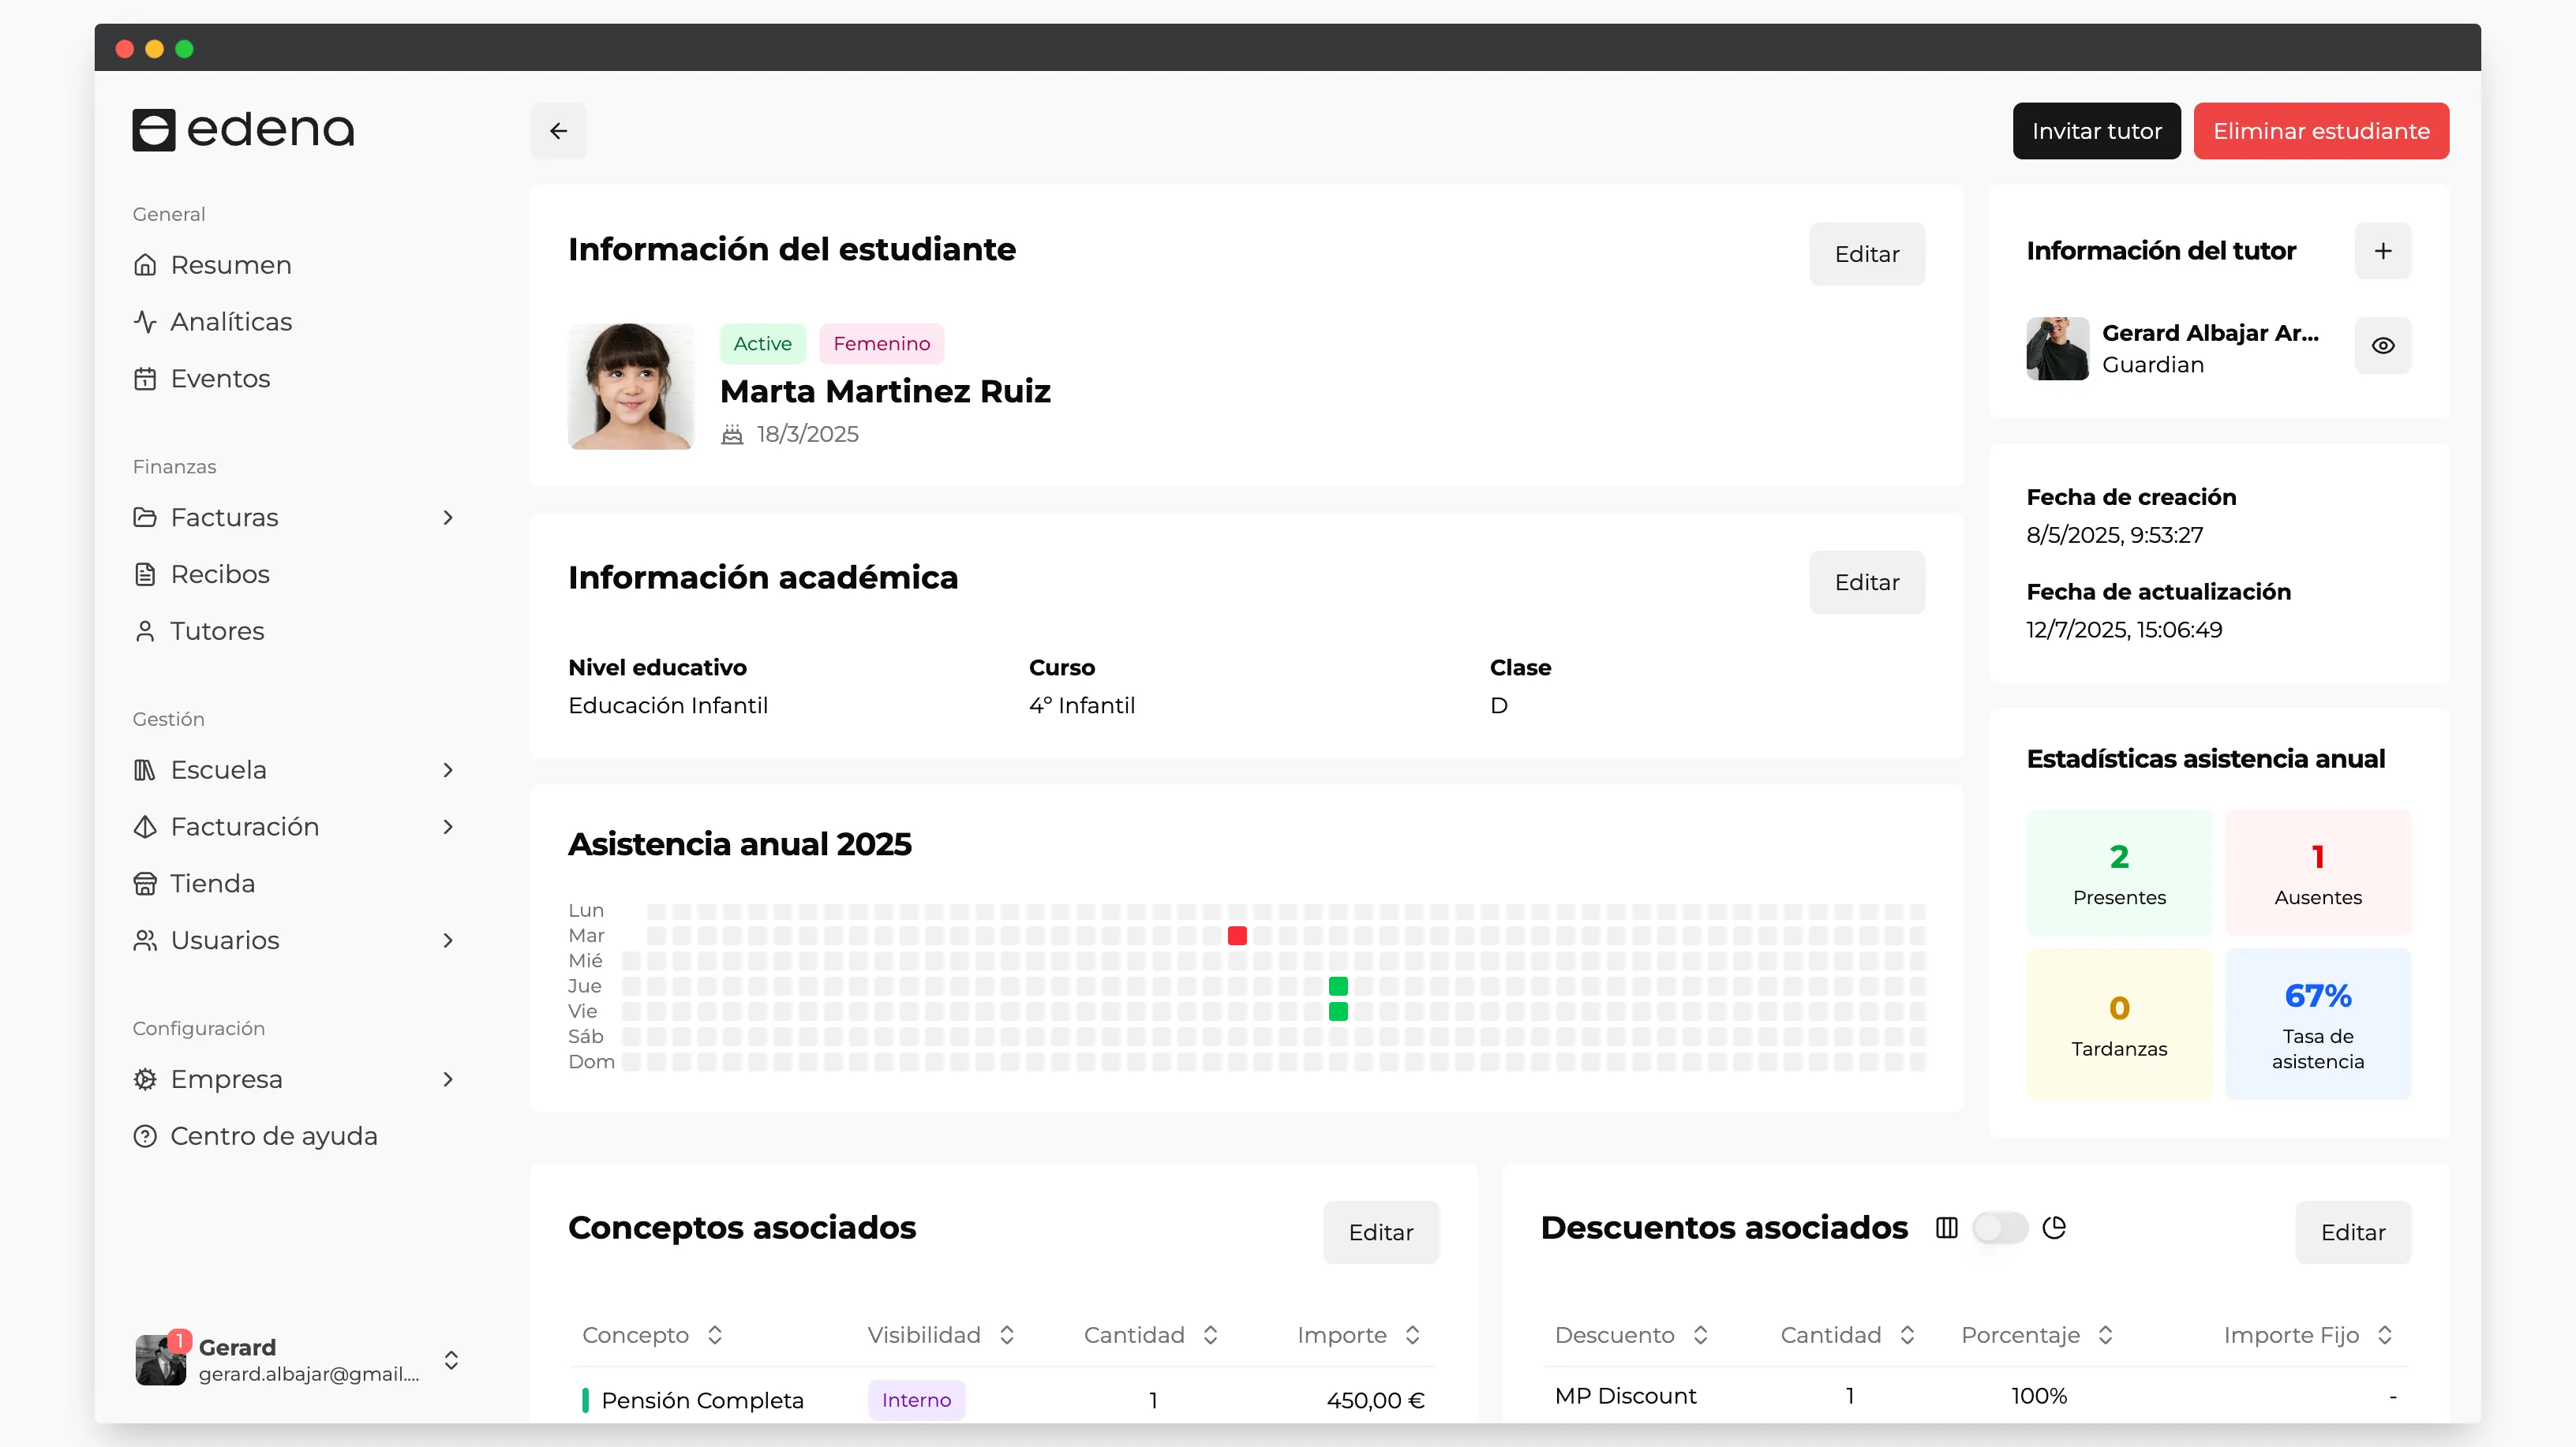Screen dimensions: 2576x1447
Task: Open the Recibos menu item
Action: click(x=294, y=574)
